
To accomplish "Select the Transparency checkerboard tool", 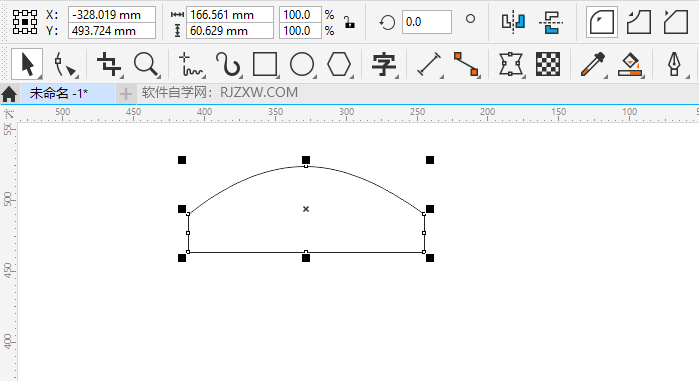I will click(548, 64).
